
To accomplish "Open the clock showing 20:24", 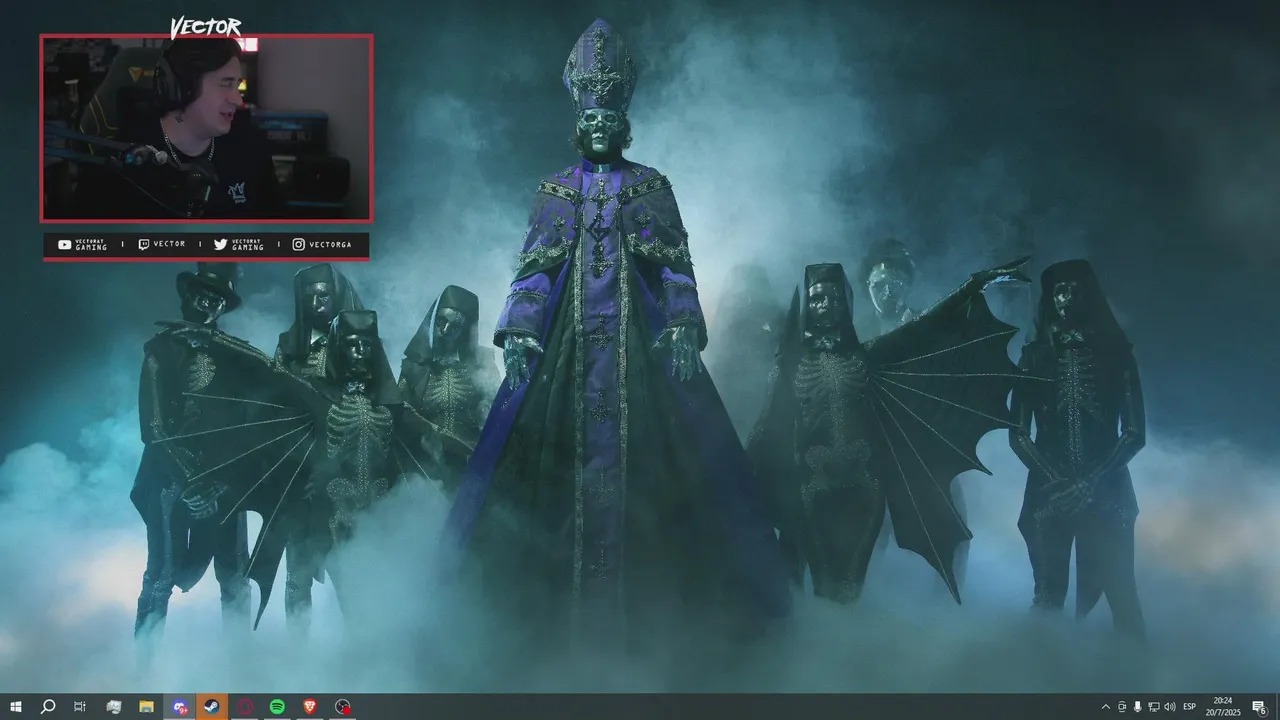I will [x=1223, y=707].
